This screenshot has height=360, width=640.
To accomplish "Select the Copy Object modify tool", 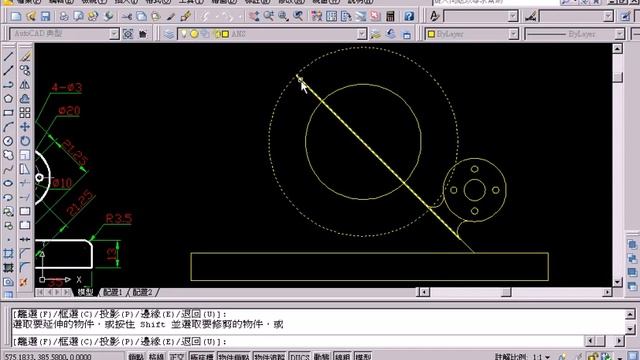I will pyautogui.click(x=25, y=71).
